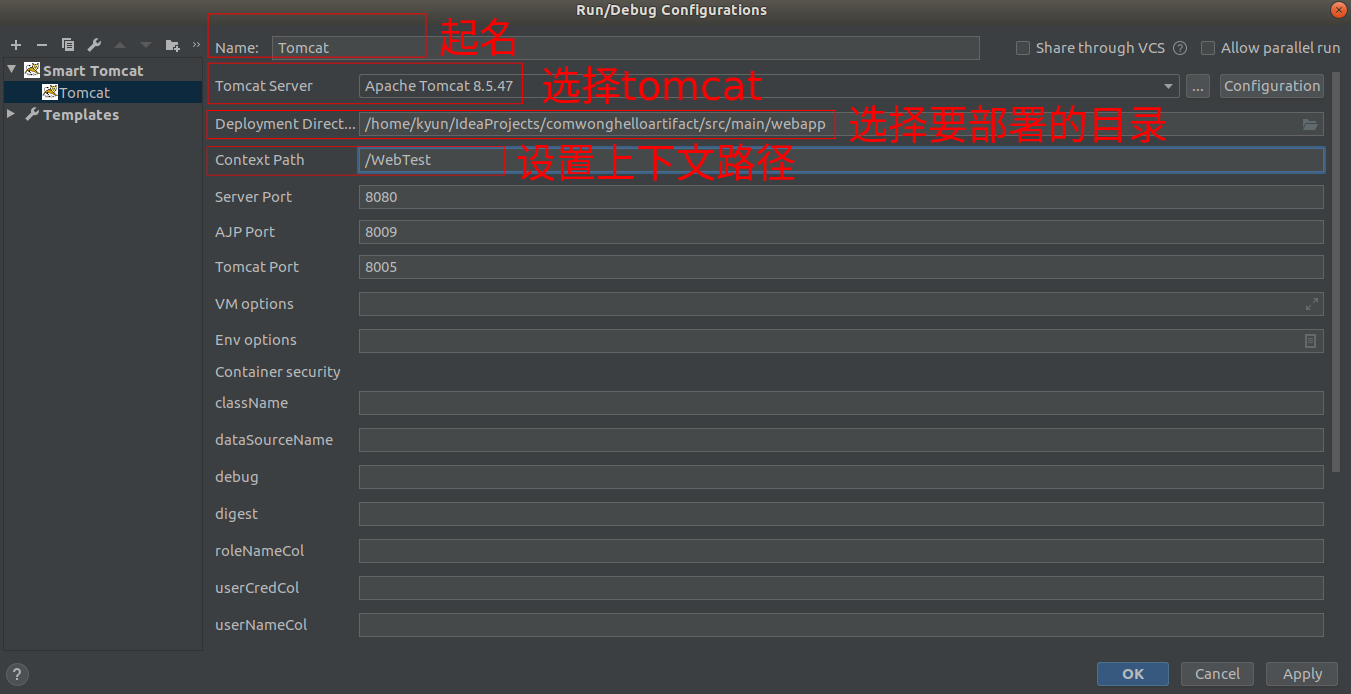
Task: Open the Env options editor
Action: [x=1310, y=340]
